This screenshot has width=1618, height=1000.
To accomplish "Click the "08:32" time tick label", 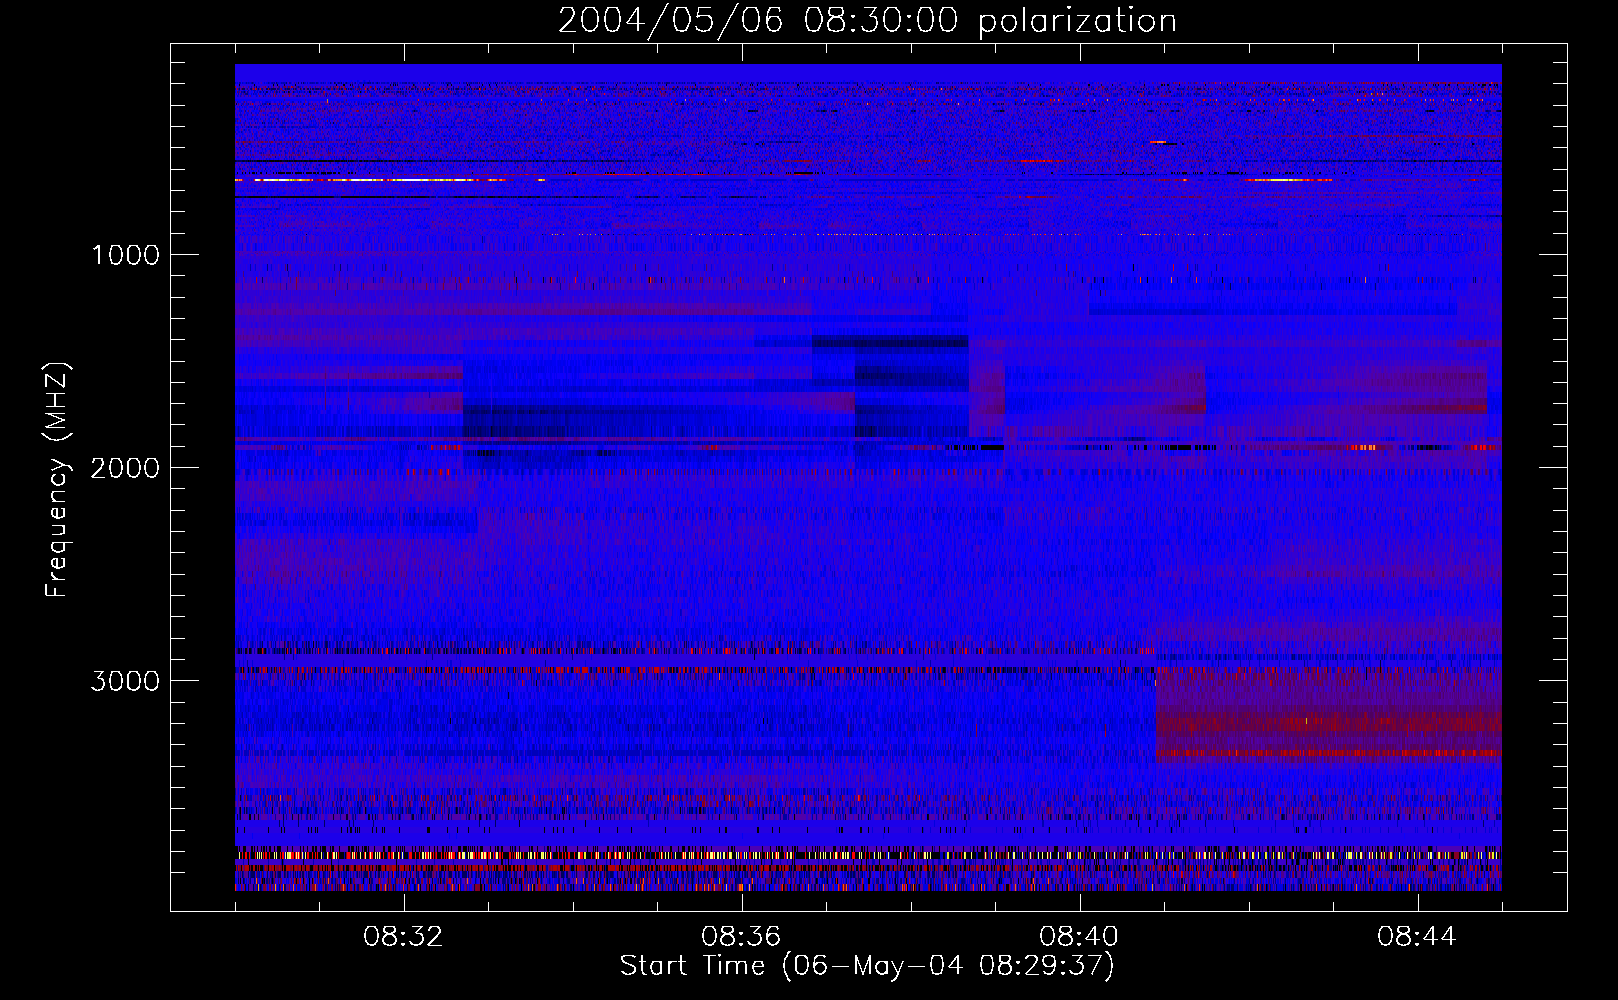I will coord(403,937).
